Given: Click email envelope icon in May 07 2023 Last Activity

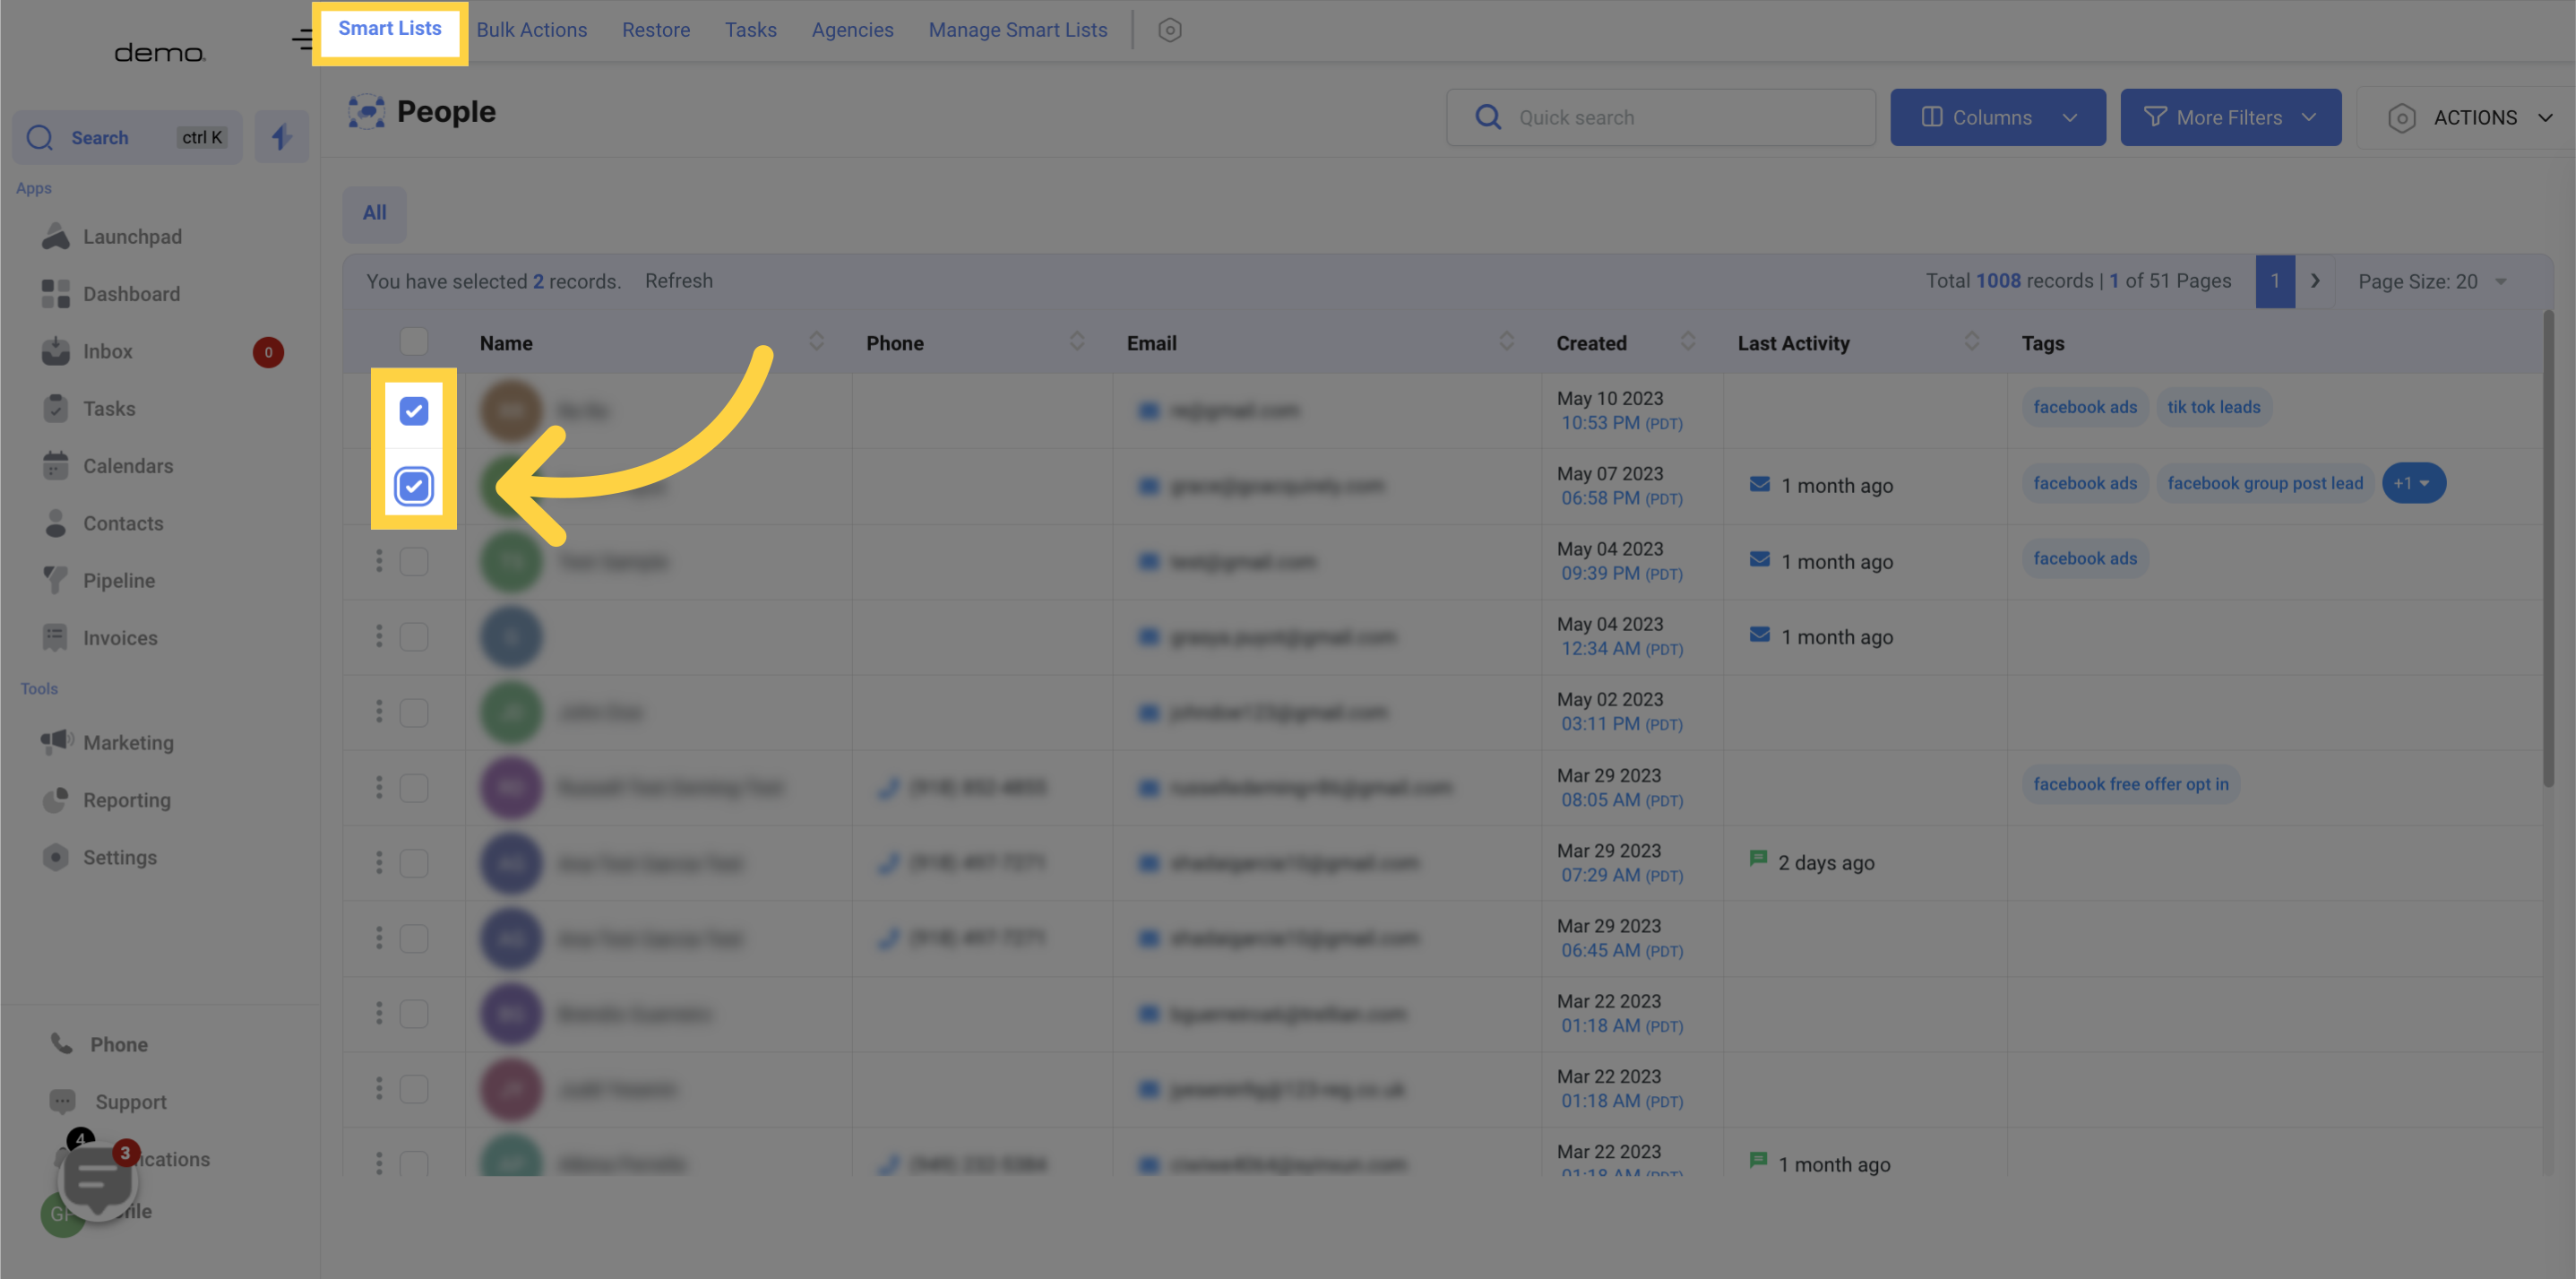Looking at the screenshot, I should (x=1759, y=484).
